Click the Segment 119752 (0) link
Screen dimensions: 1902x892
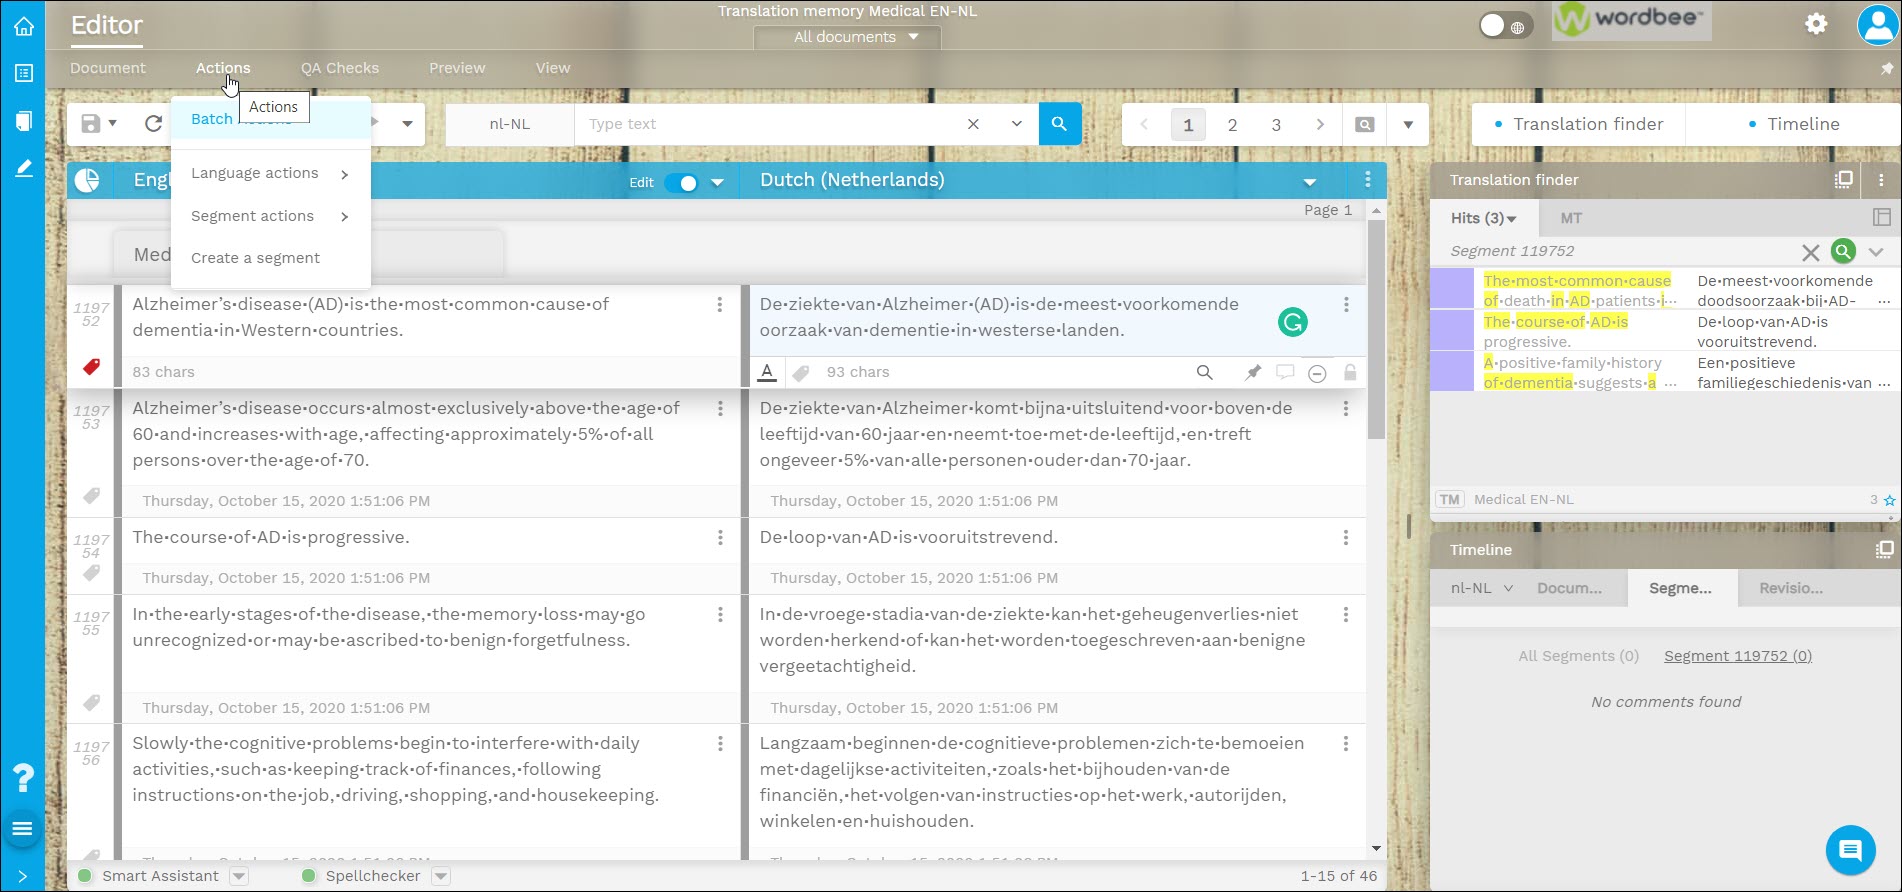pyautogui.click(x=1737, y=656)
